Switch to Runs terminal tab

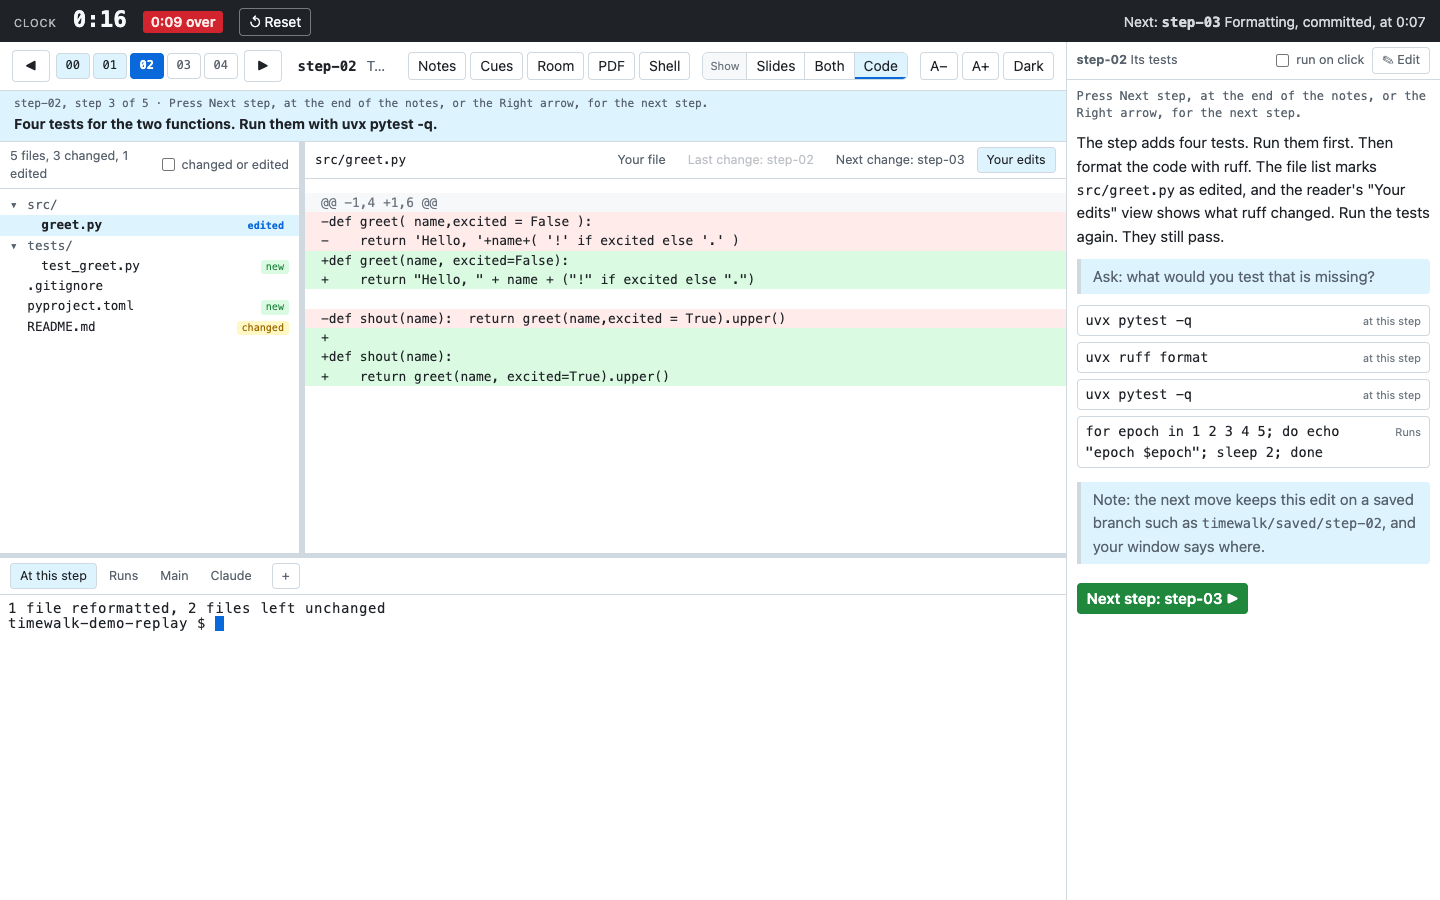(x=123, y=576)
